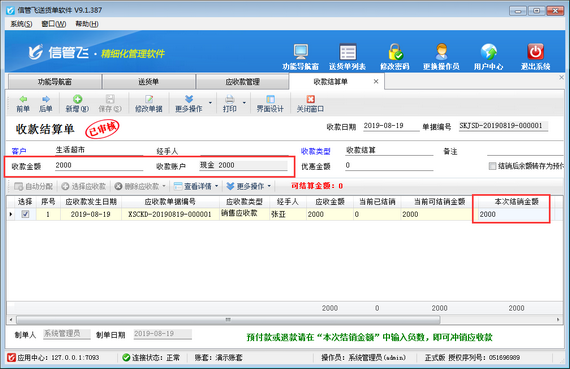Screen dimensions: 570x369
Task: Expand the grid 更多操作 dropdown arrow
Action: pos(269,186)
